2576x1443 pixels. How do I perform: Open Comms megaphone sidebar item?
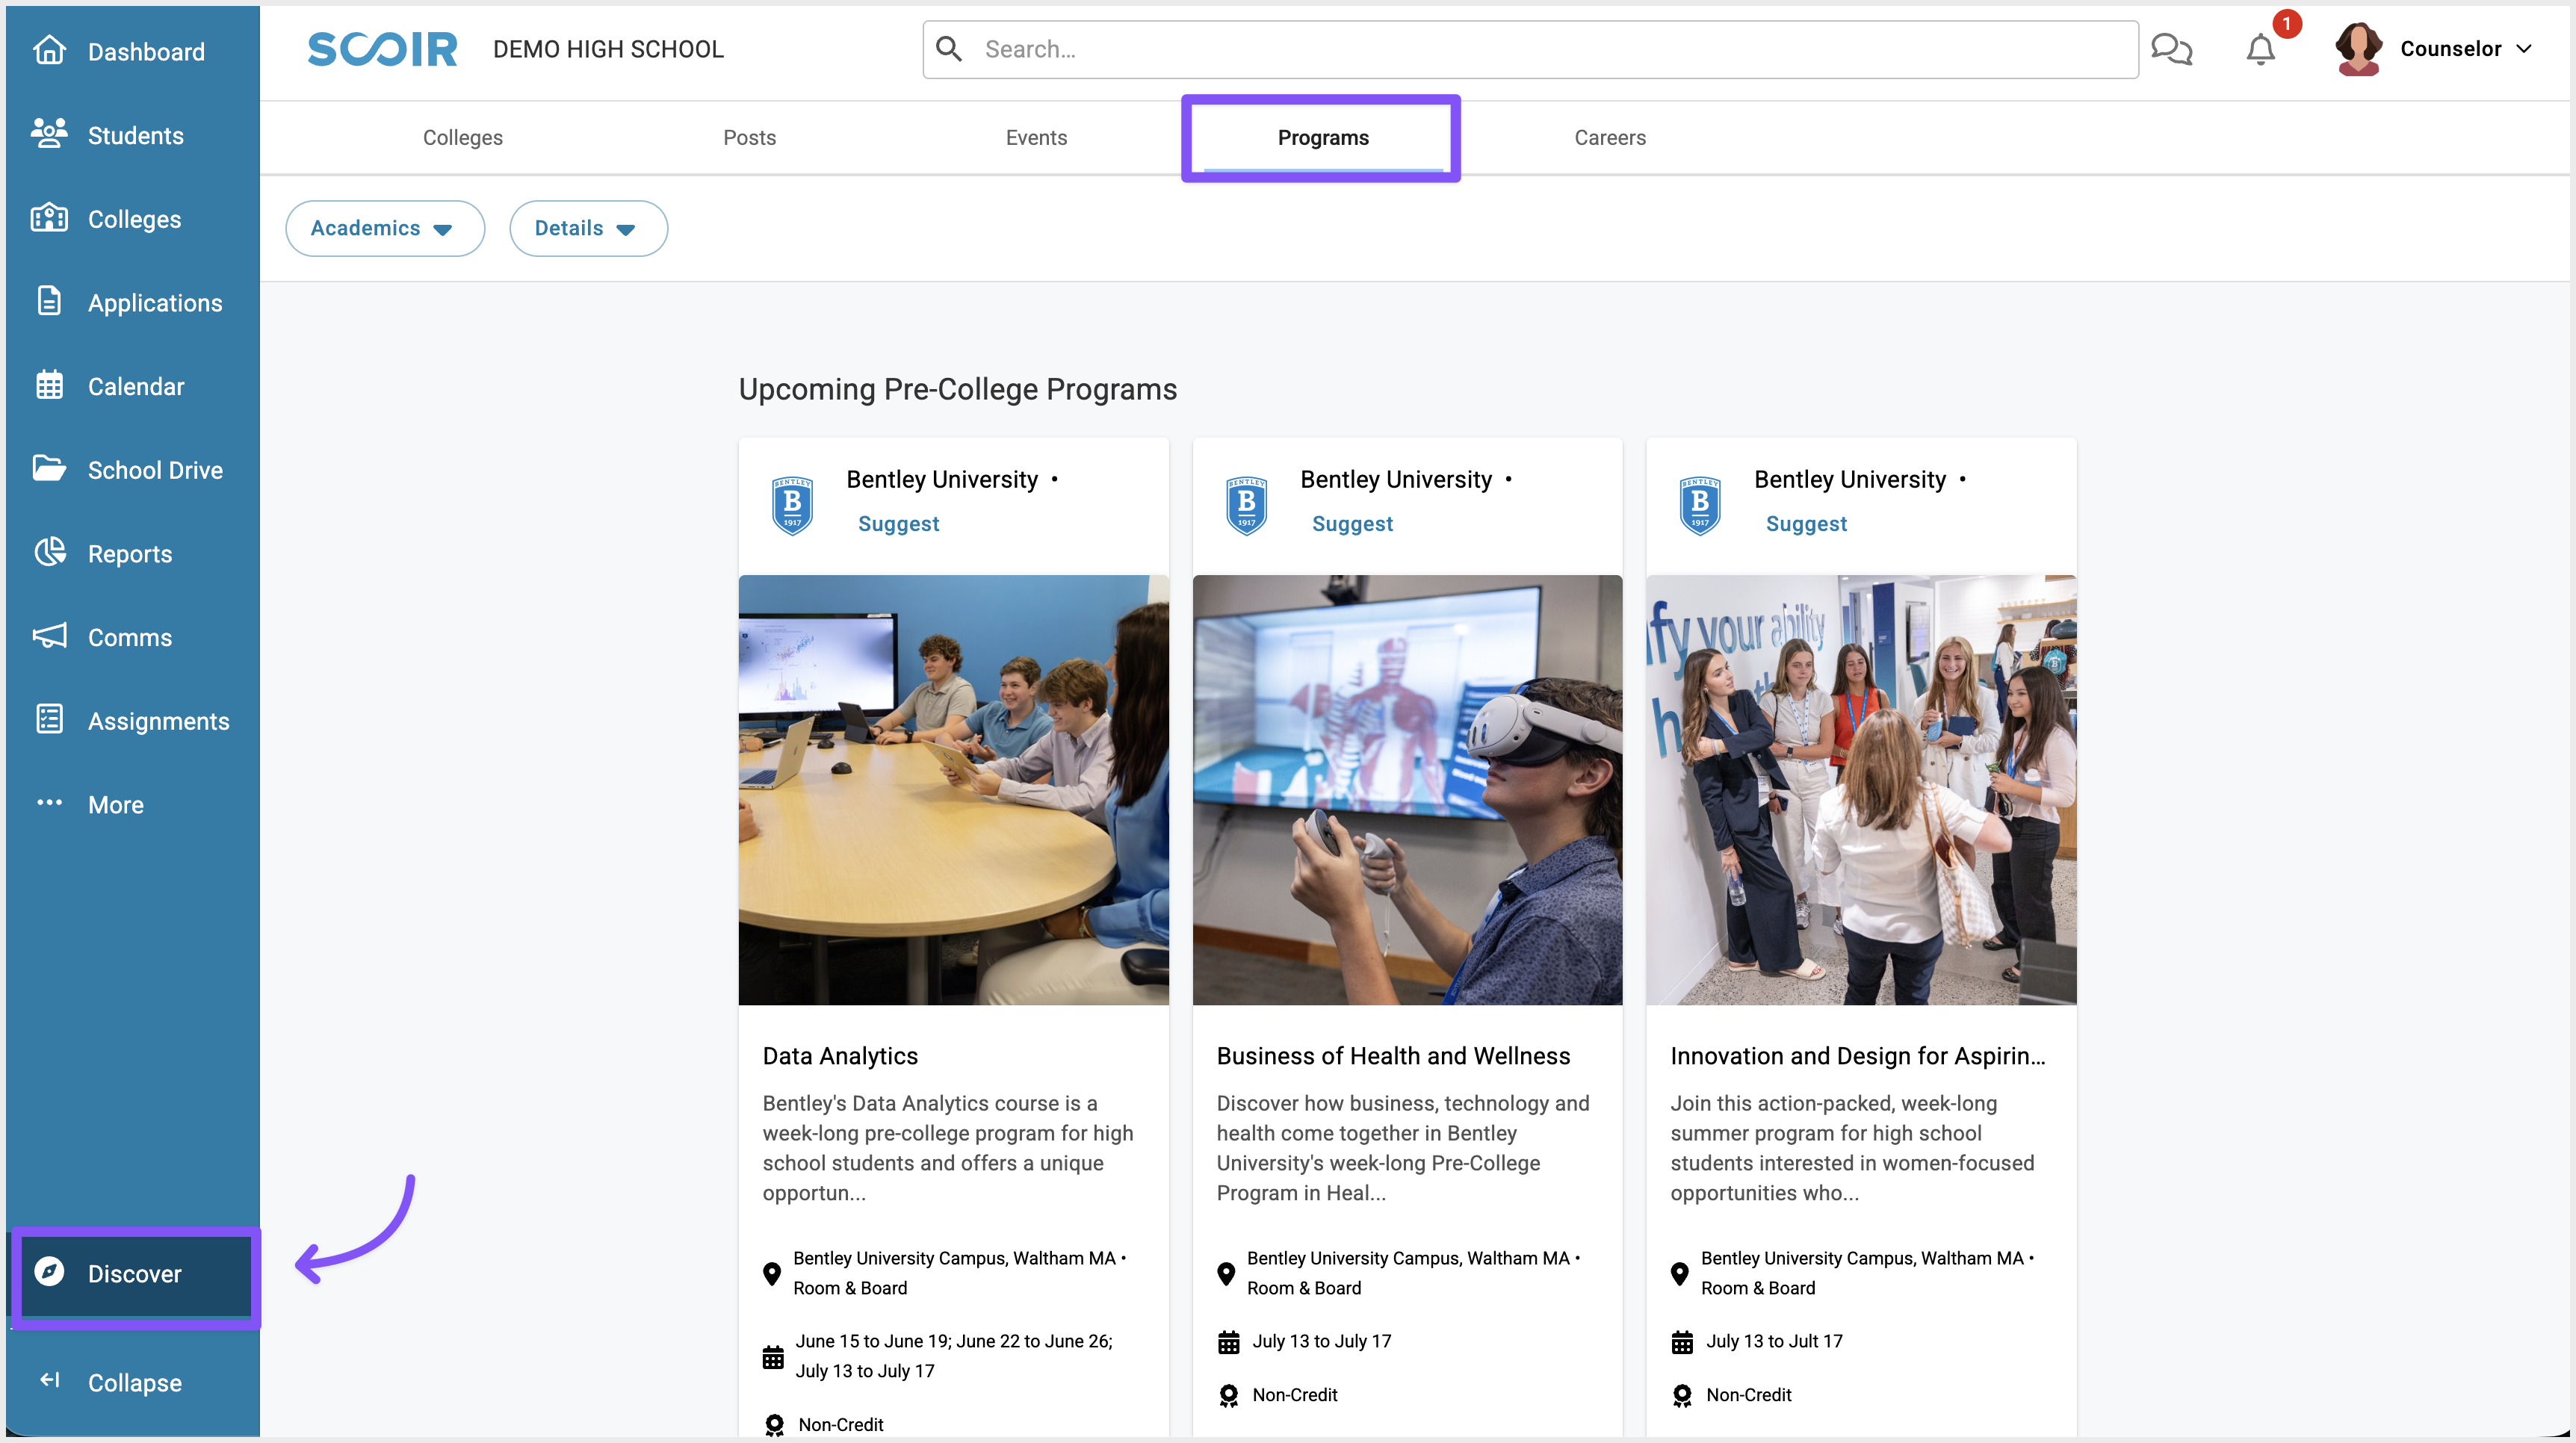(128, 637)
